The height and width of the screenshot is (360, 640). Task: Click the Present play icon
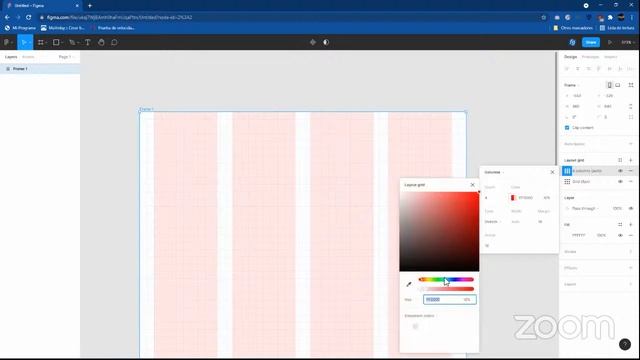[x=610, y=42]
